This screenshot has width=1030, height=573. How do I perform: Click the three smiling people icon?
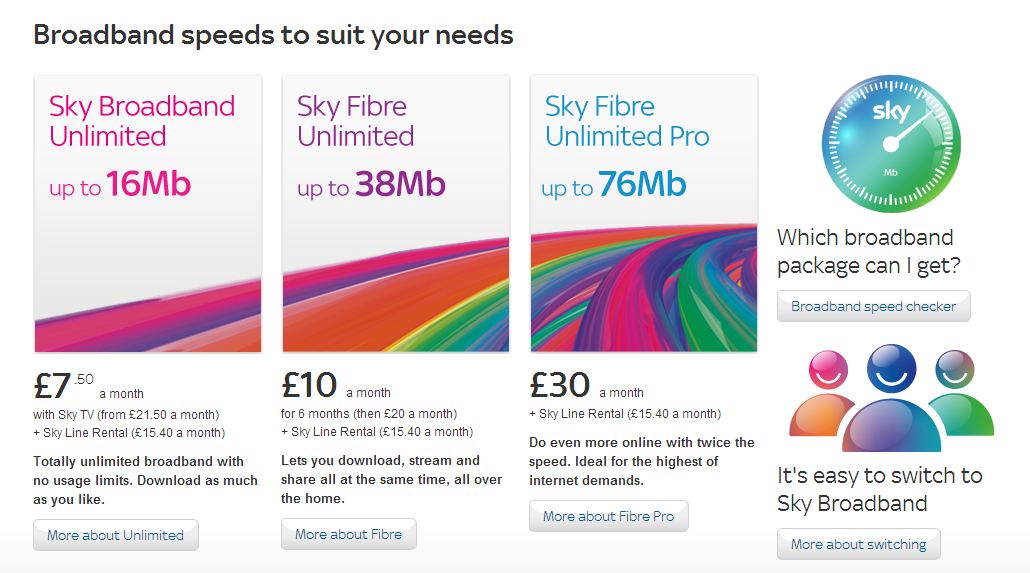click(890, 398)
